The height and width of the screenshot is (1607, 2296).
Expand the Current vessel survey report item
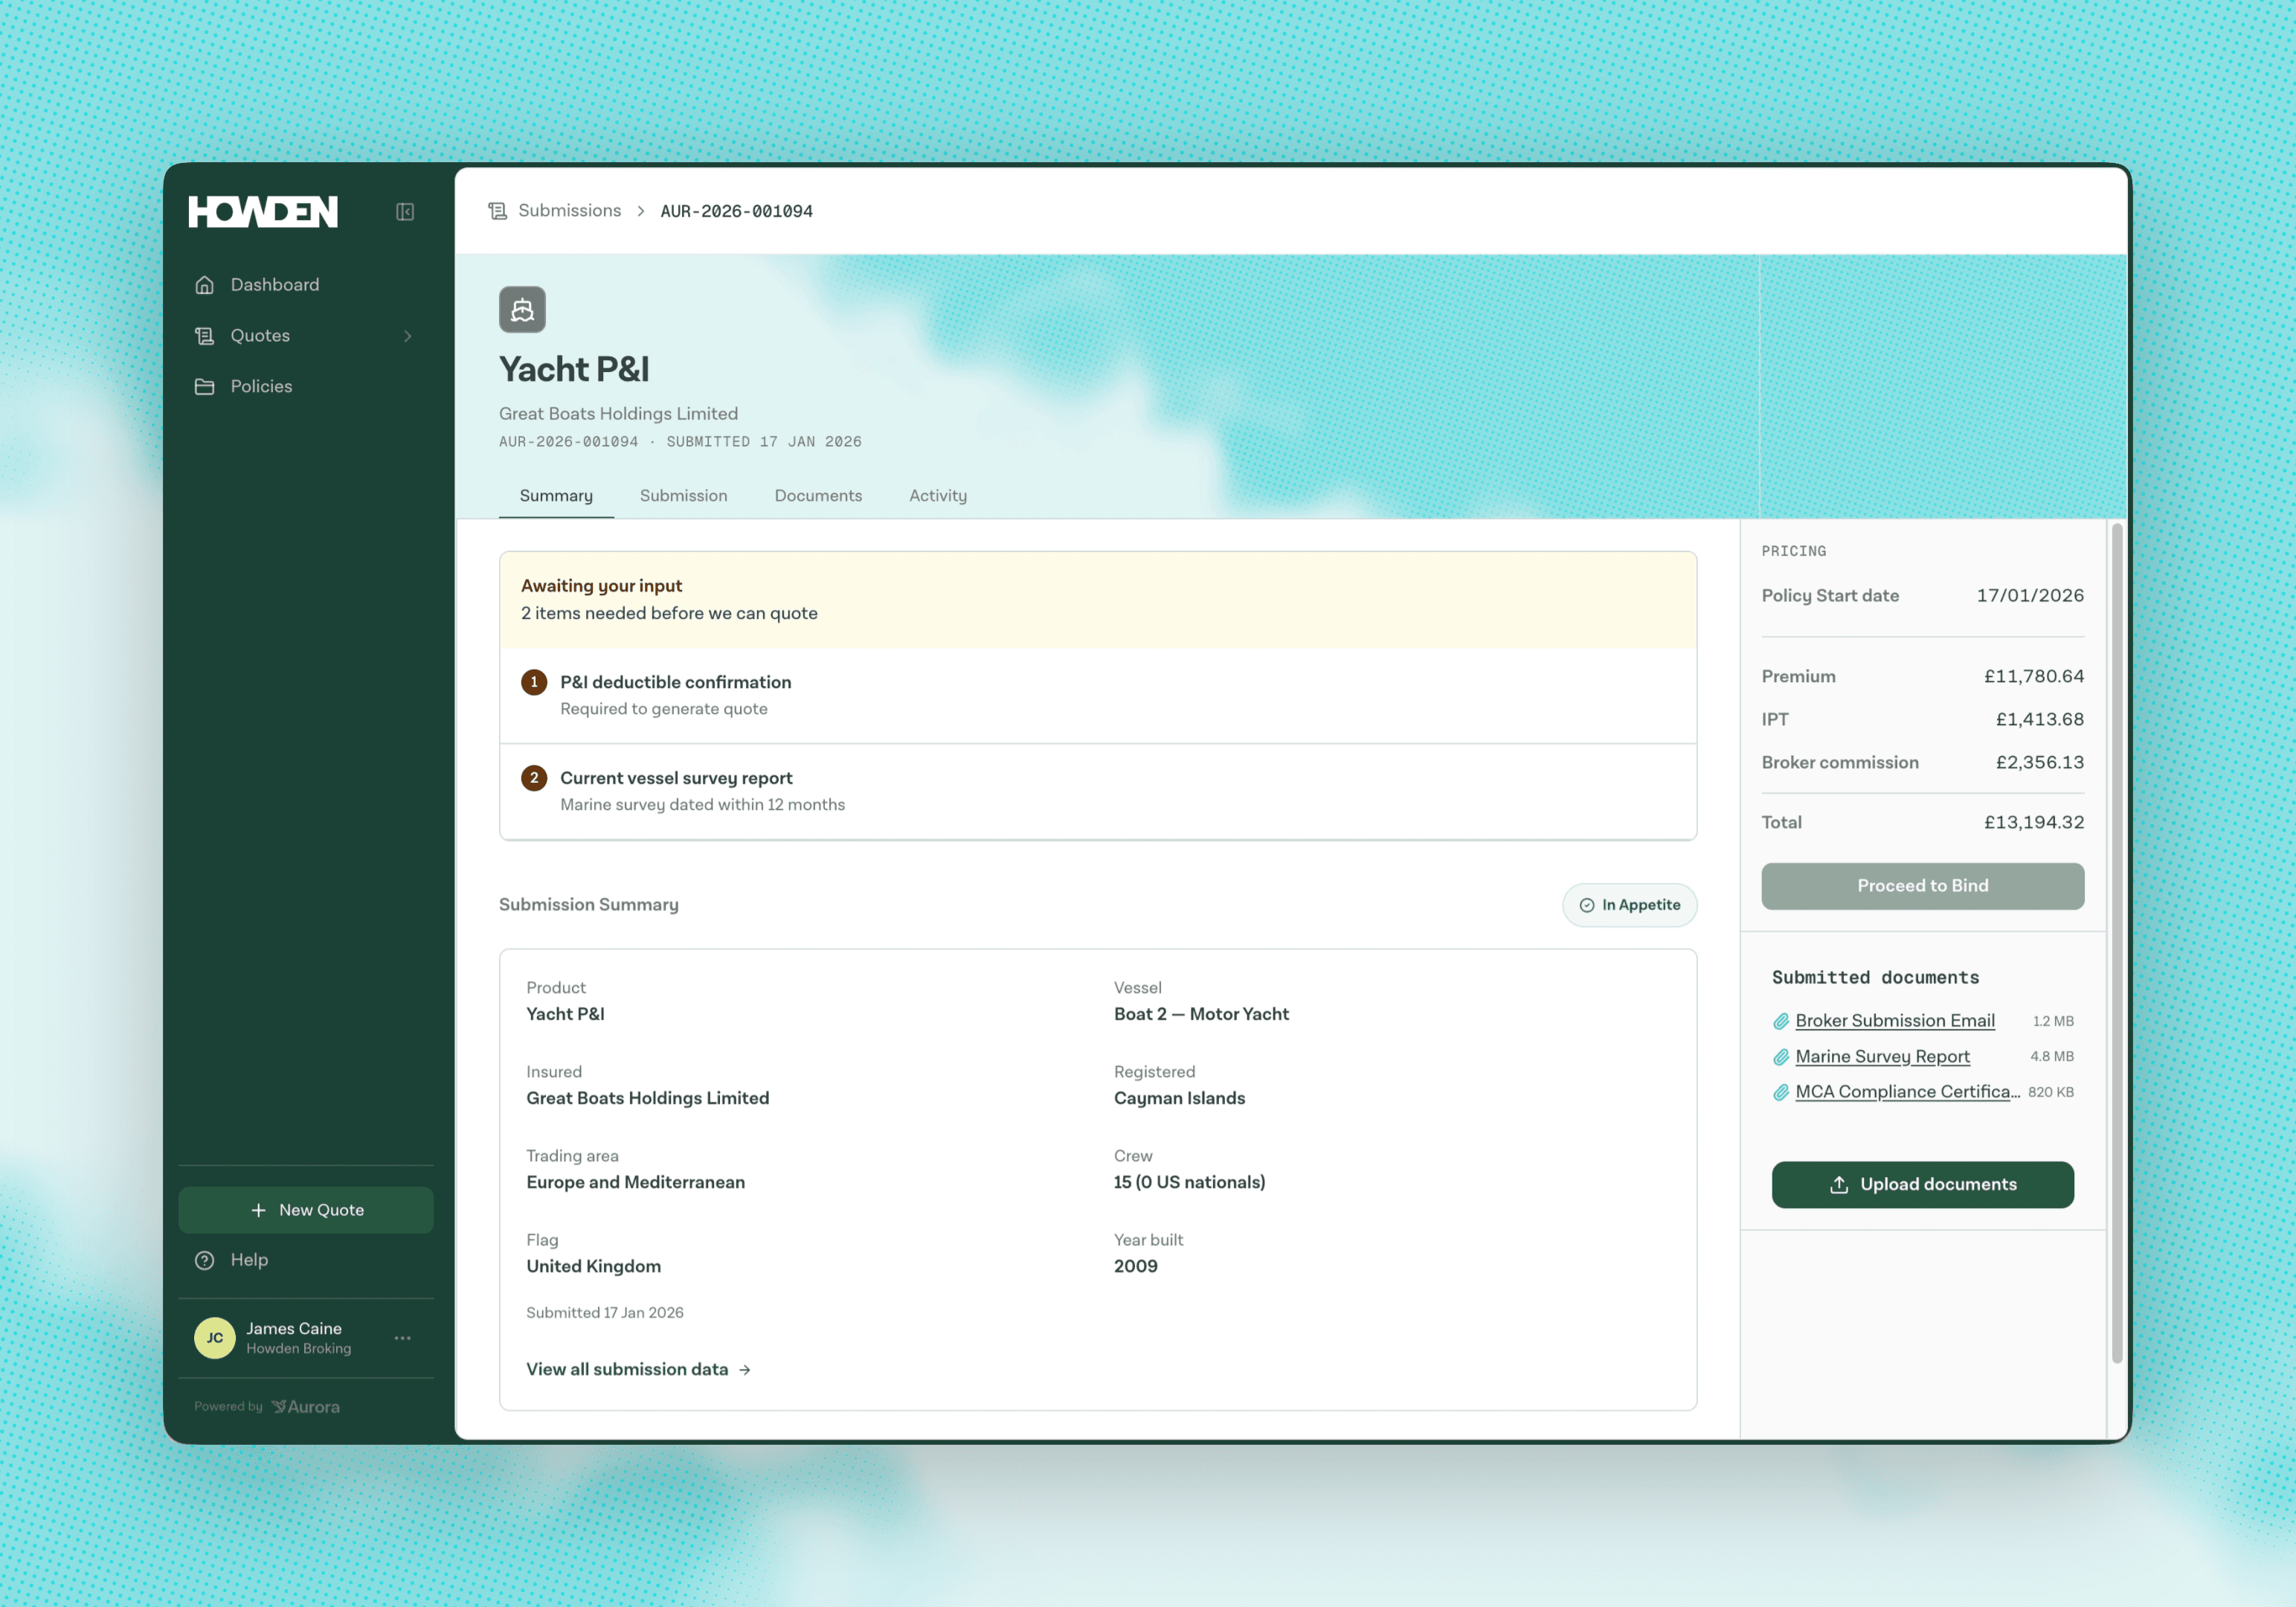676,779
